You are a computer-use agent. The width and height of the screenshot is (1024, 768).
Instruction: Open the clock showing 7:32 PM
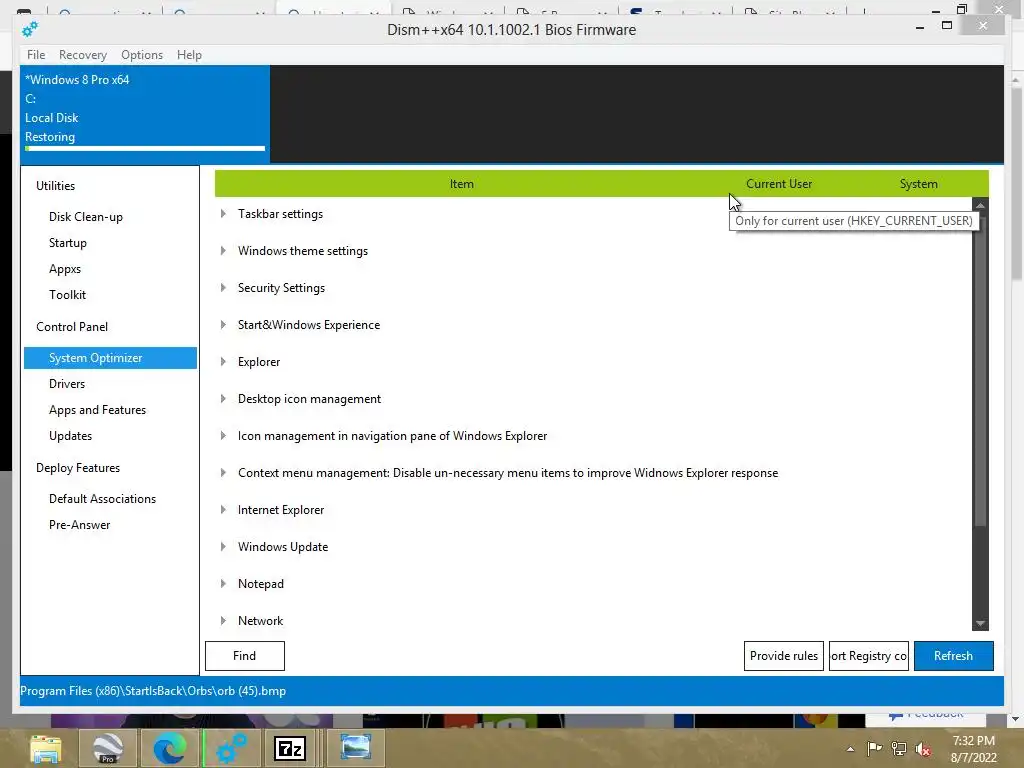point(974,749)
